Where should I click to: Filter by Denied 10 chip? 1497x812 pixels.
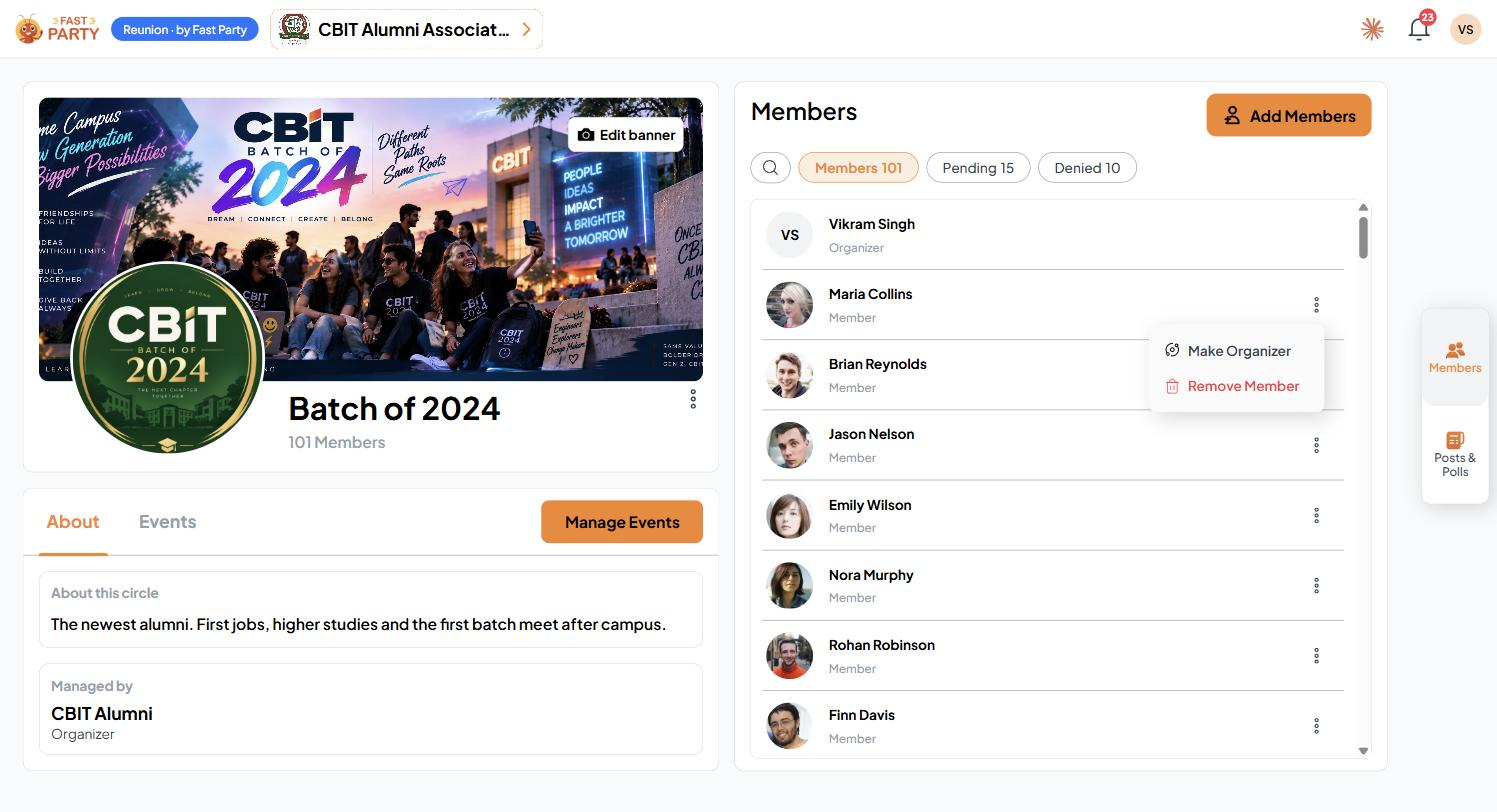click(x=1087, y=168)
